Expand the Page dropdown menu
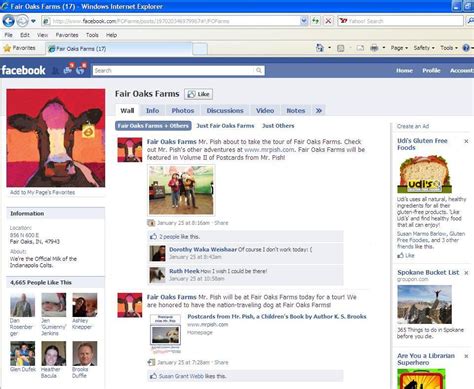The height and width of the screenshot is (389, 474). [x=399, y=48]
